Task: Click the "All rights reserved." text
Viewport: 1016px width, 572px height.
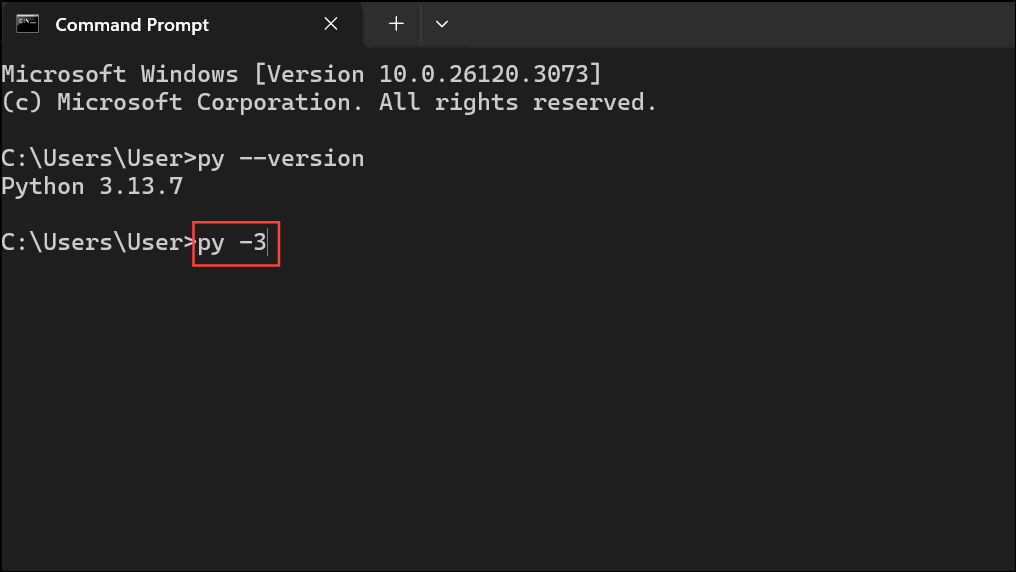Action: pyautogui.click(x=518, y=102)
